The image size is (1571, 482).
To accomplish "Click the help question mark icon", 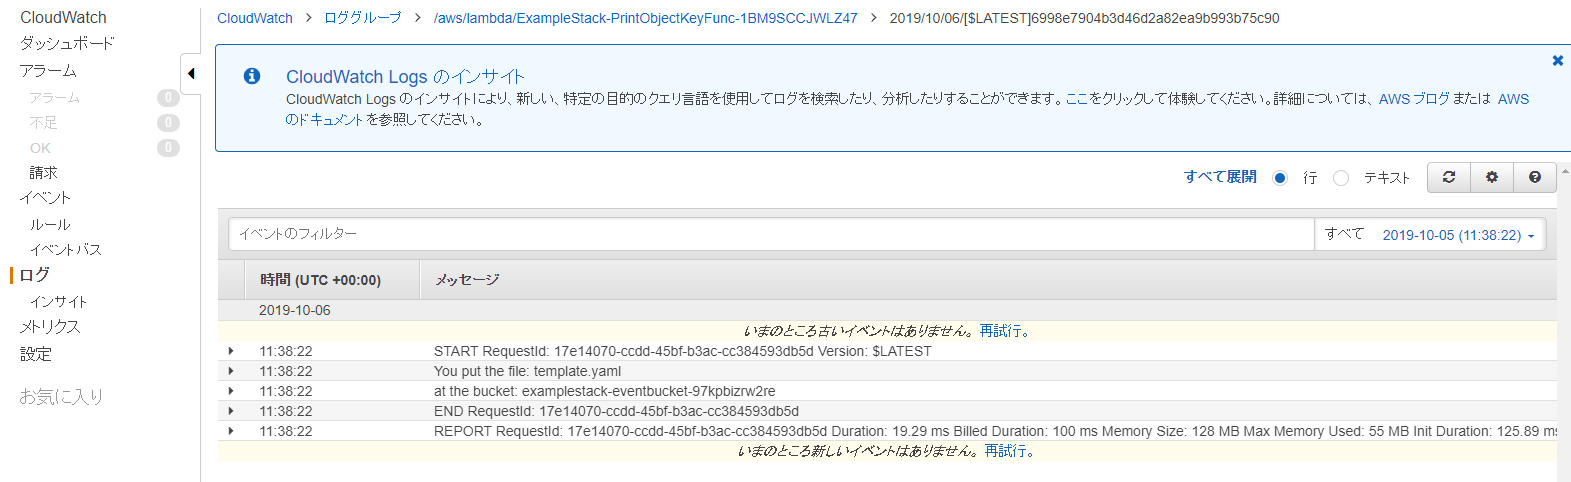I will tap(1534, 177).
